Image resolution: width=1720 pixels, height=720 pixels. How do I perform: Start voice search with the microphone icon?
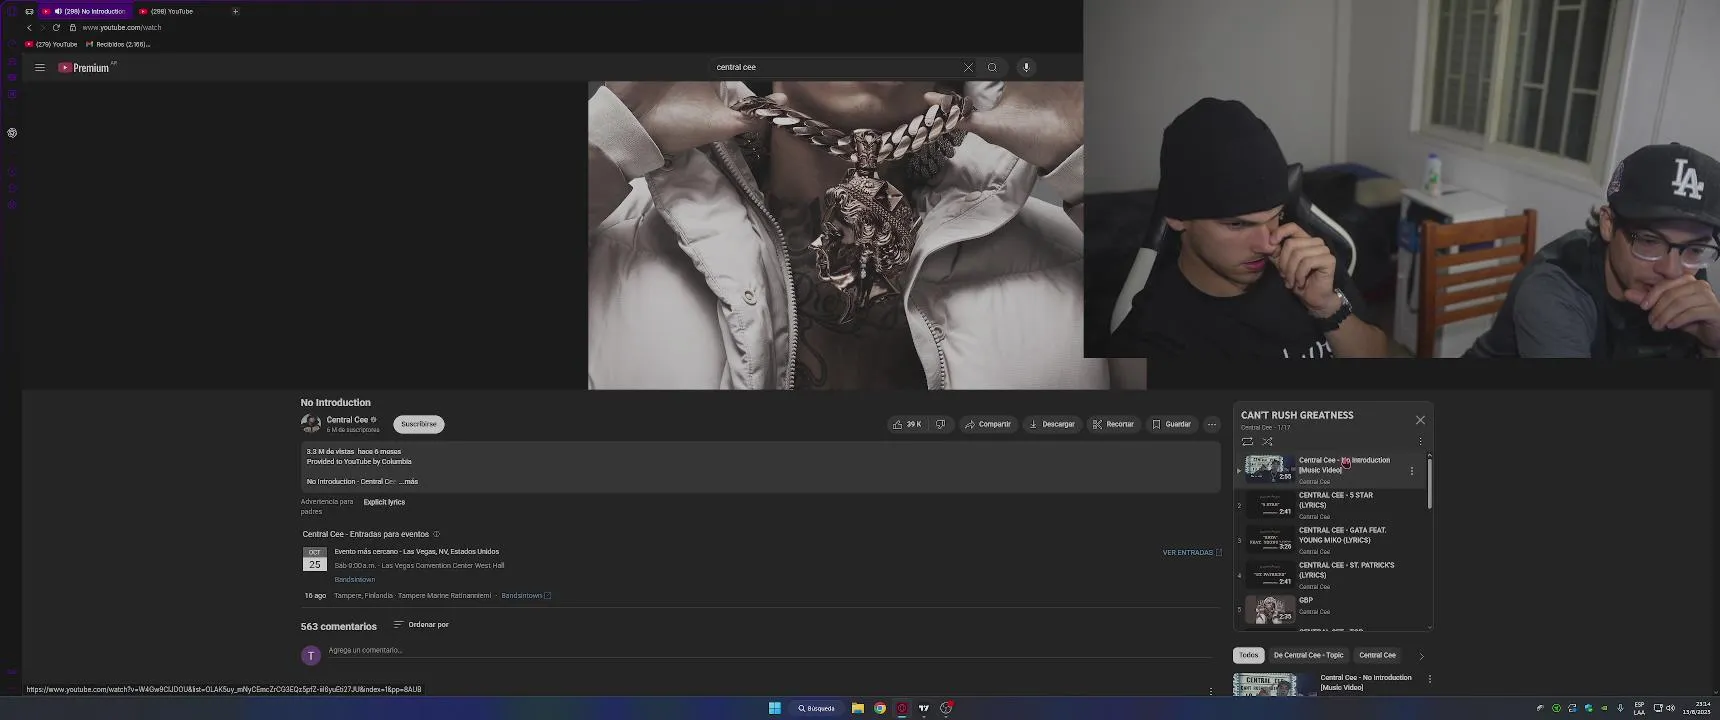1026,68
